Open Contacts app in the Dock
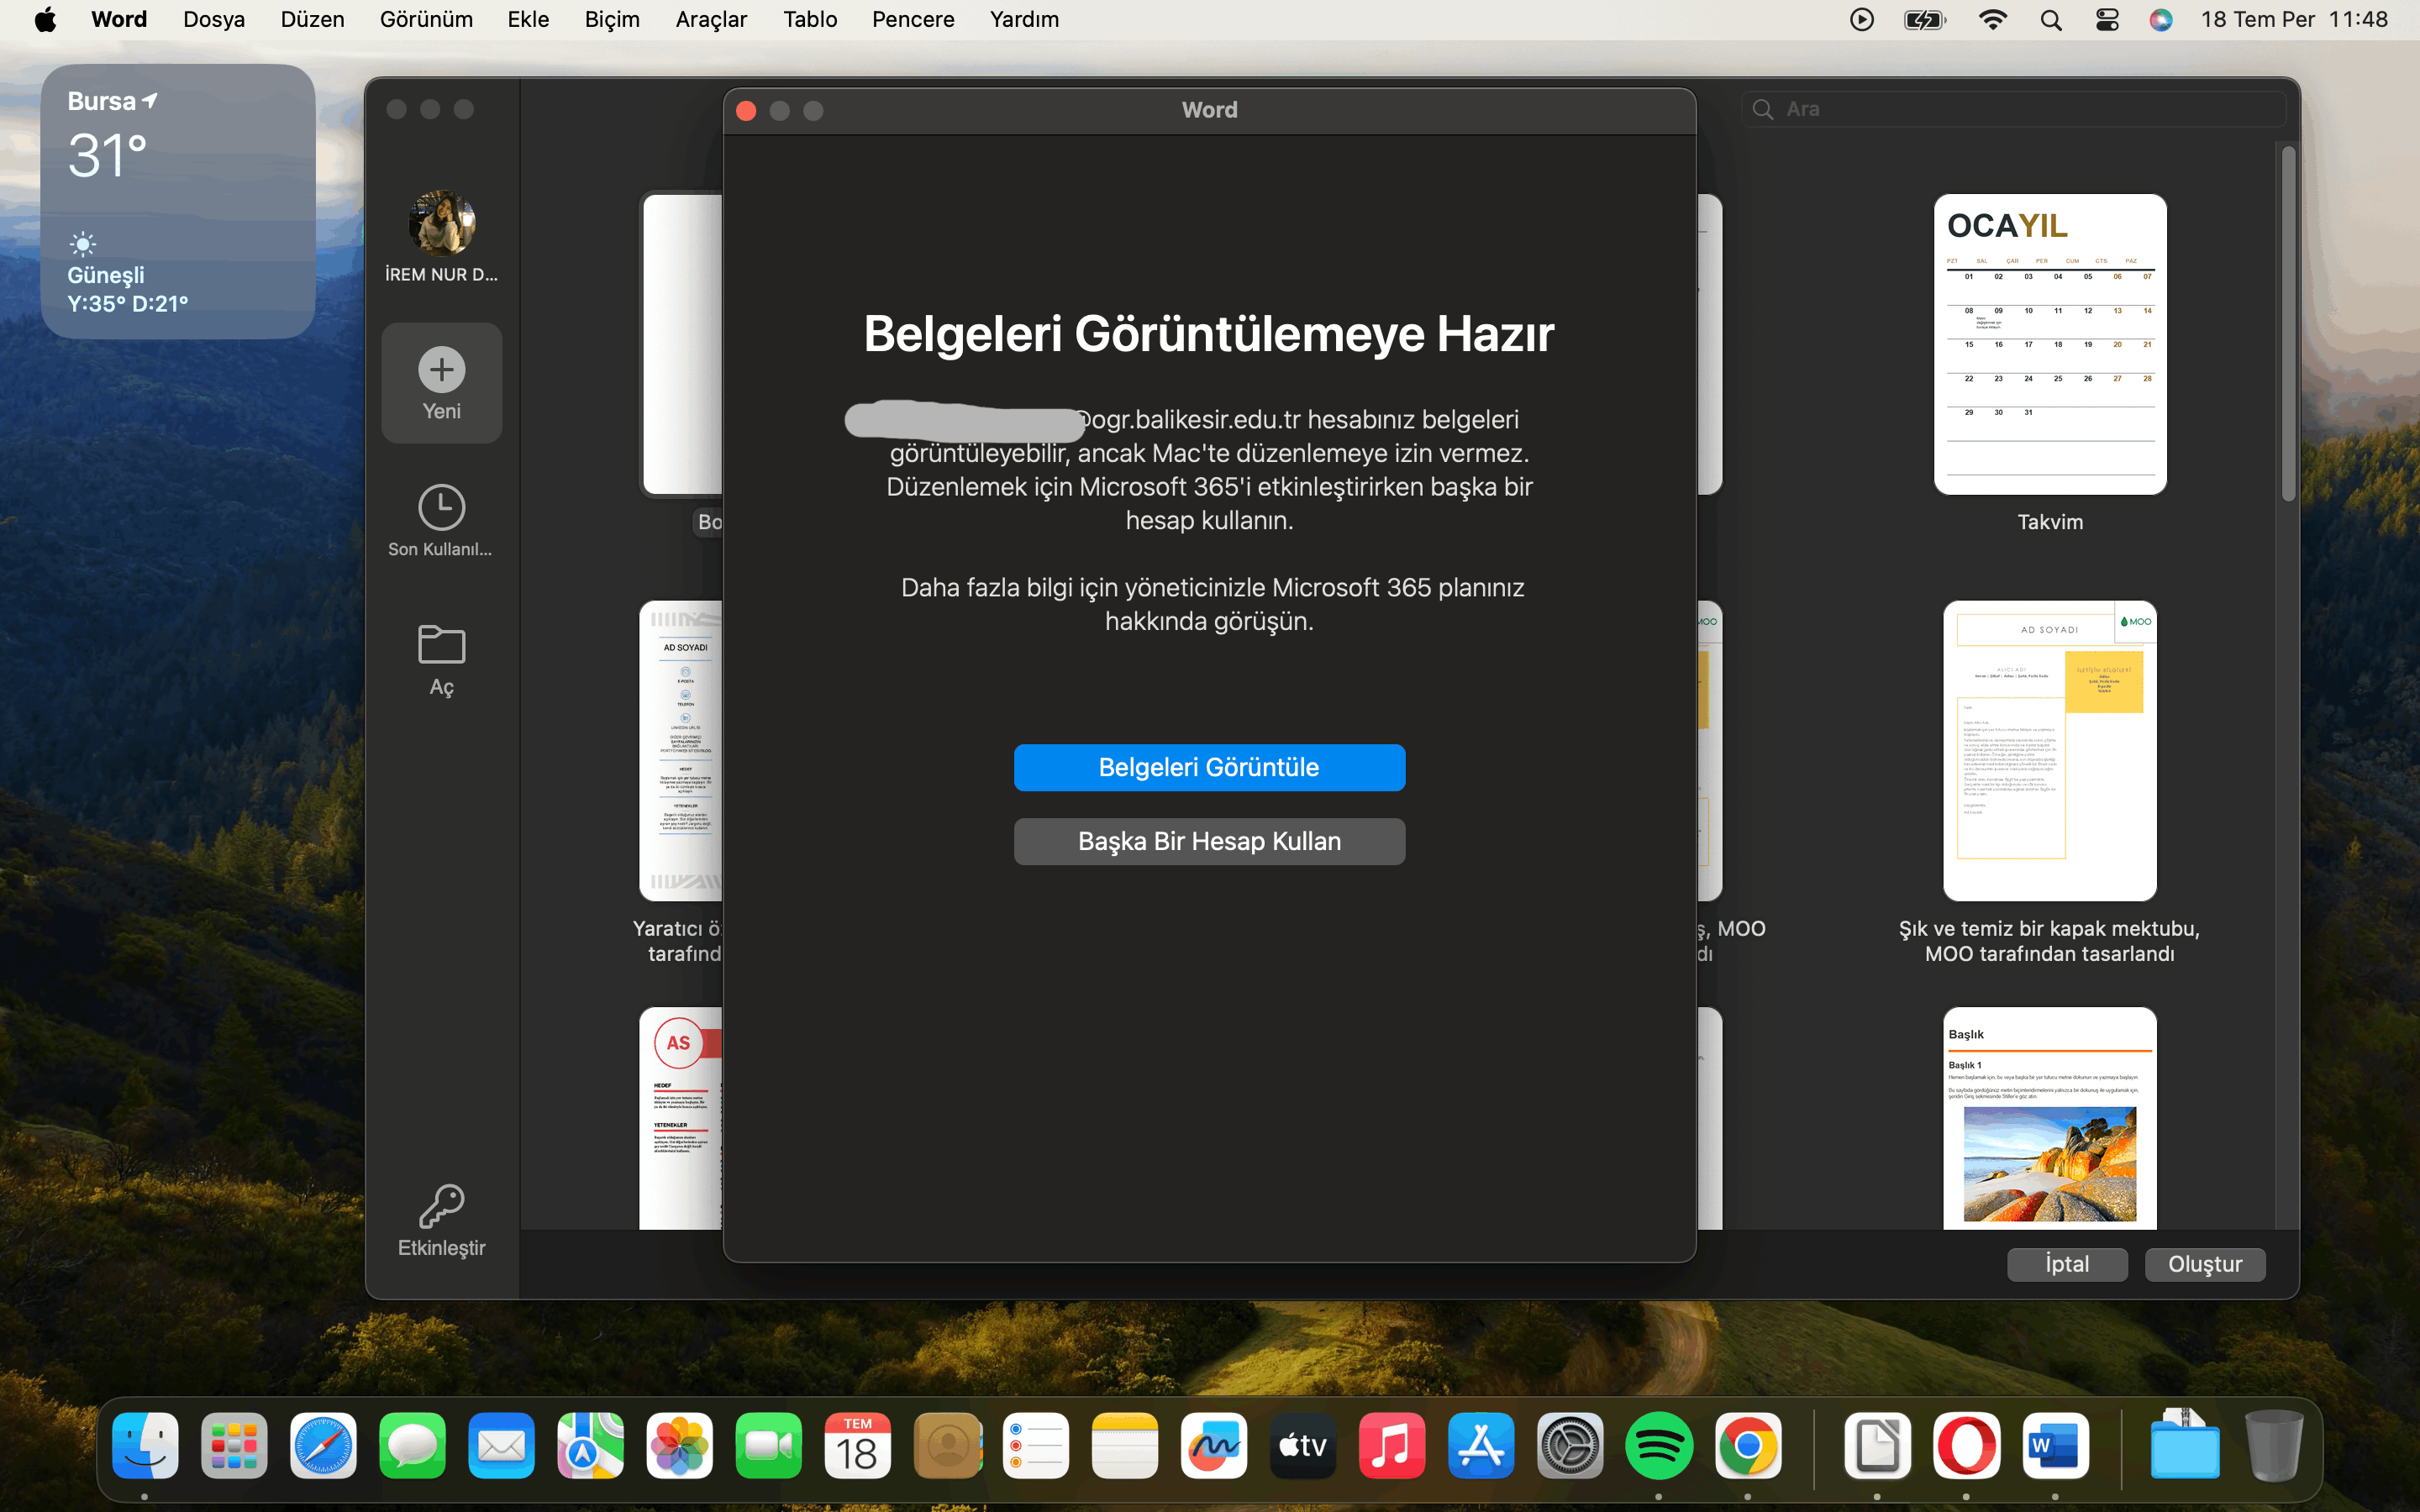The image size is (2420, 1512). coord(946,1445)
